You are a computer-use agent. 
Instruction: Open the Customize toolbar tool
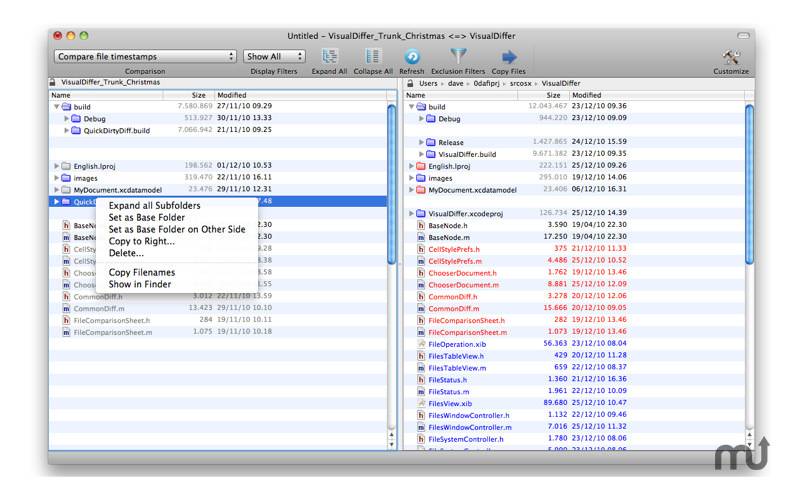coord(731,57)
